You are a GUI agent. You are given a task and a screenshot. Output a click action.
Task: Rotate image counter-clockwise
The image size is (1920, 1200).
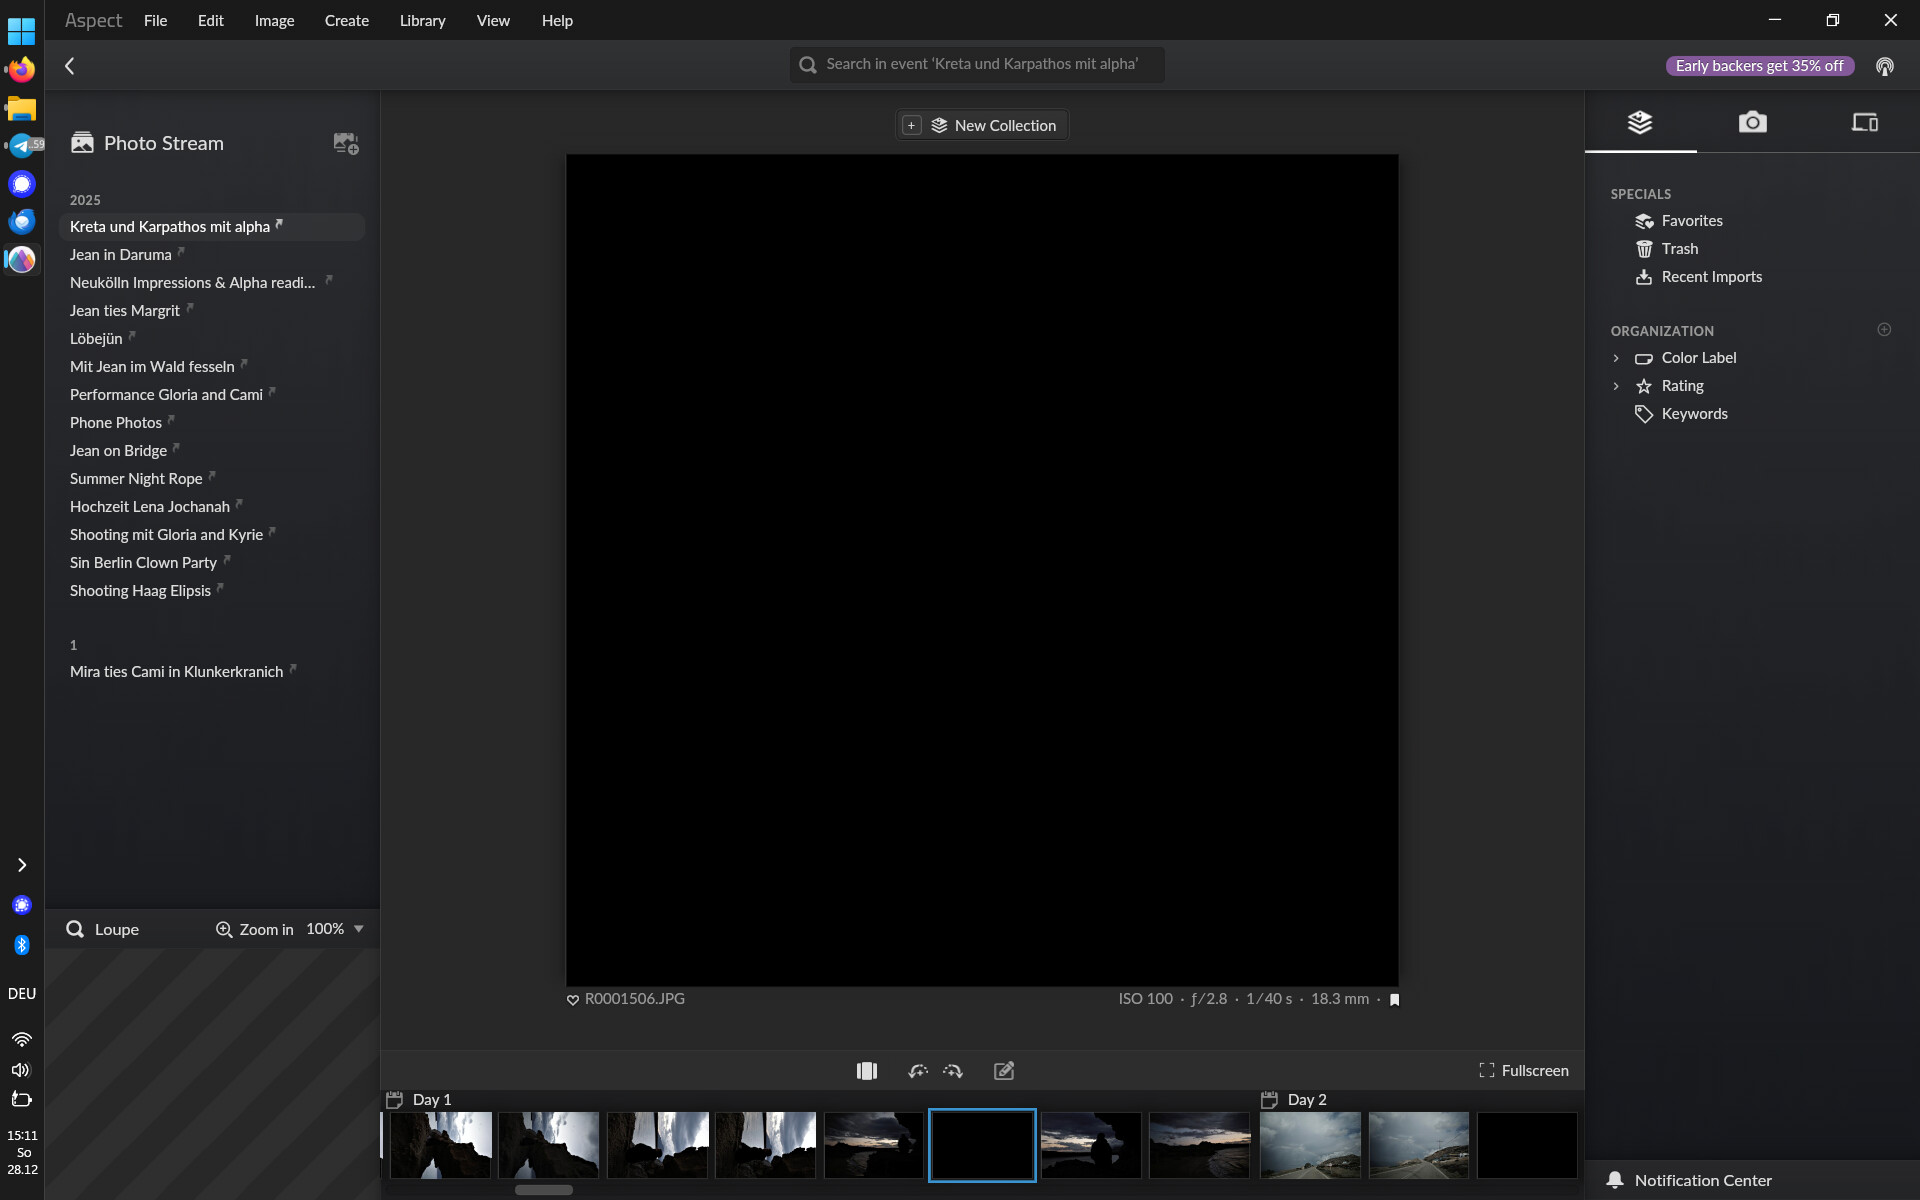[918, 1071]
